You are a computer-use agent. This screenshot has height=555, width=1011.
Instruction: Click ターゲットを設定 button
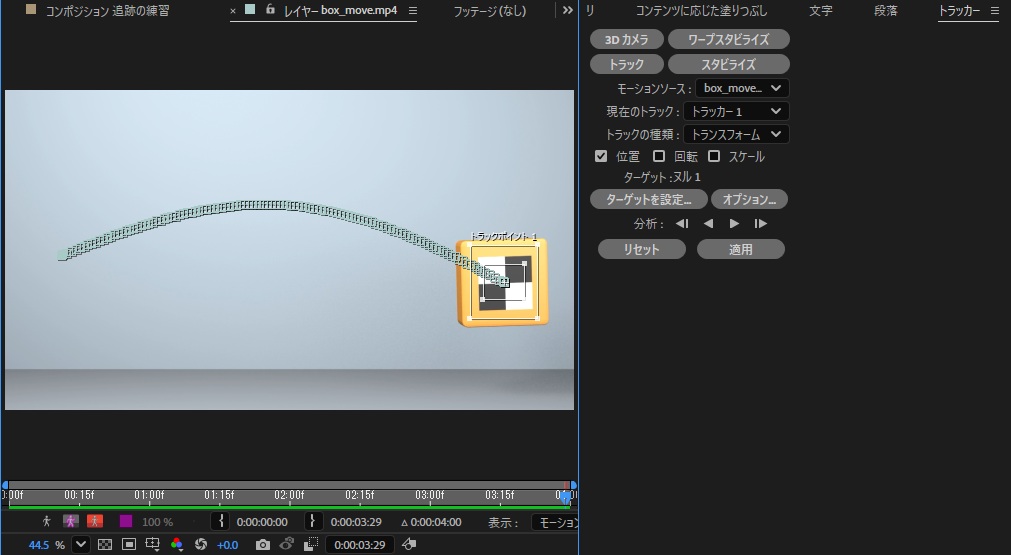pyautogui.click(x=649, y=199)
